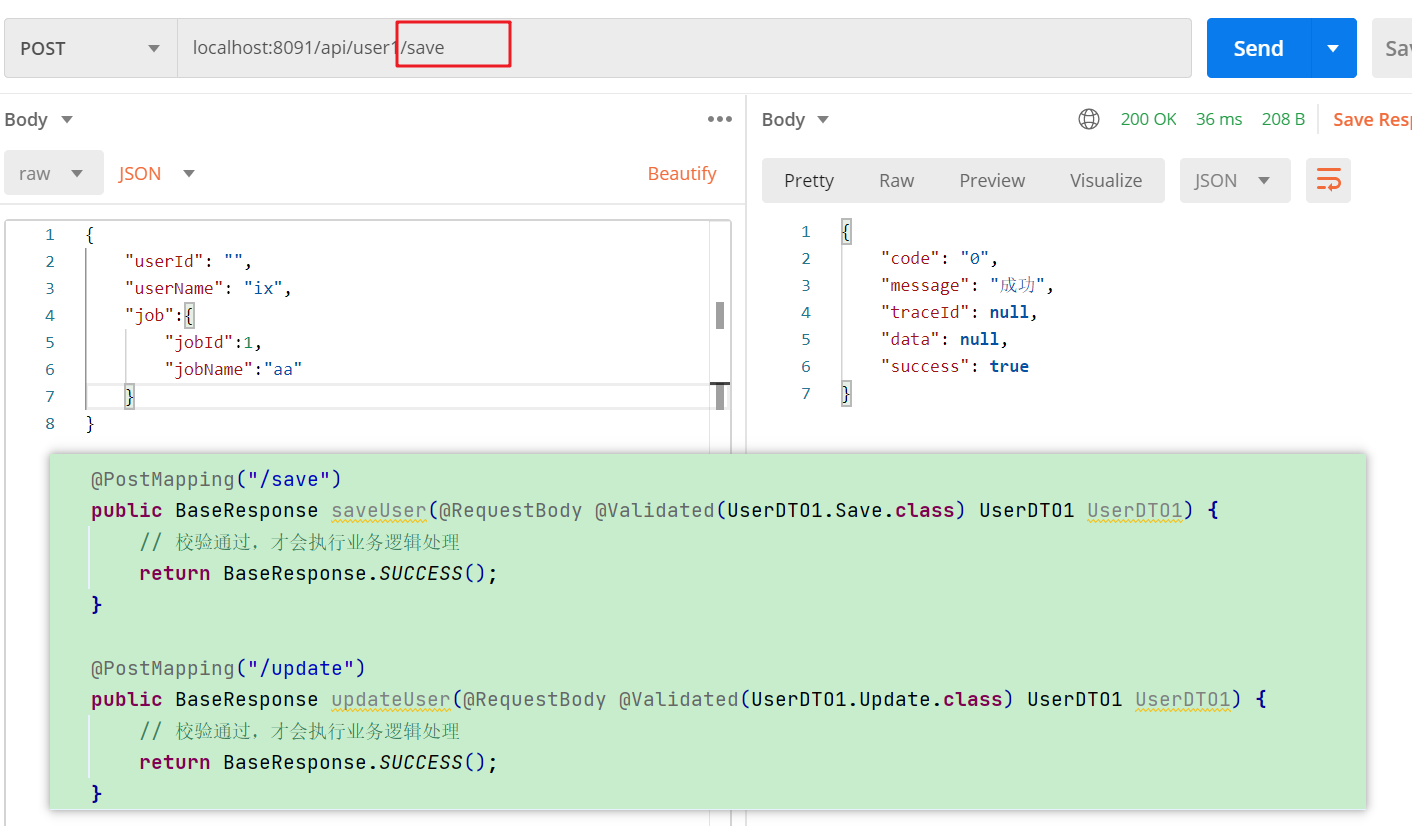This screenshot has height=826, width=1412.
Task: Click the "userName" key in the request body
Action: tap(175, 288)
